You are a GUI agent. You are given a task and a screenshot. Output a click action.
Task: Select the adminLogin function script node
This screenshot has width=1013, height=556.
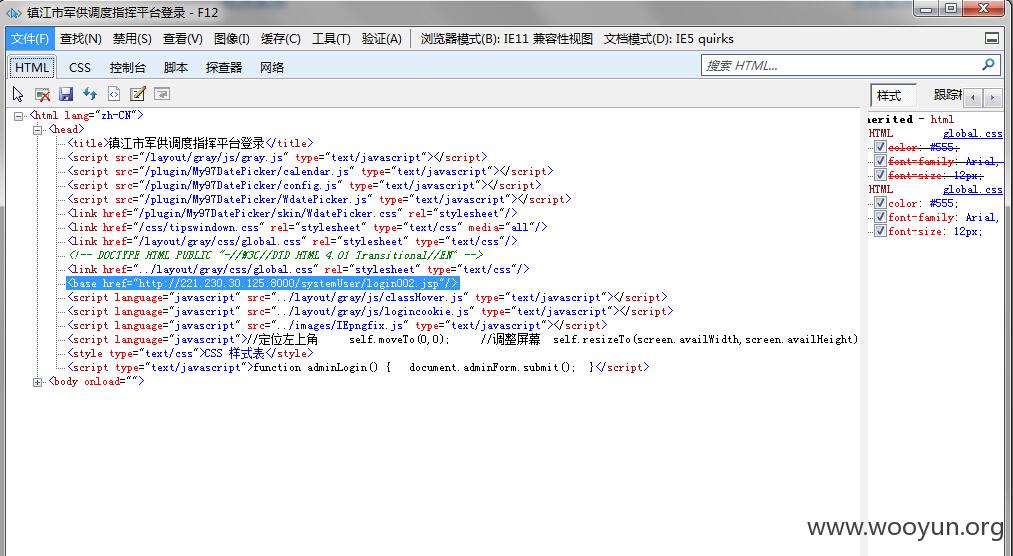coord(358,367)
